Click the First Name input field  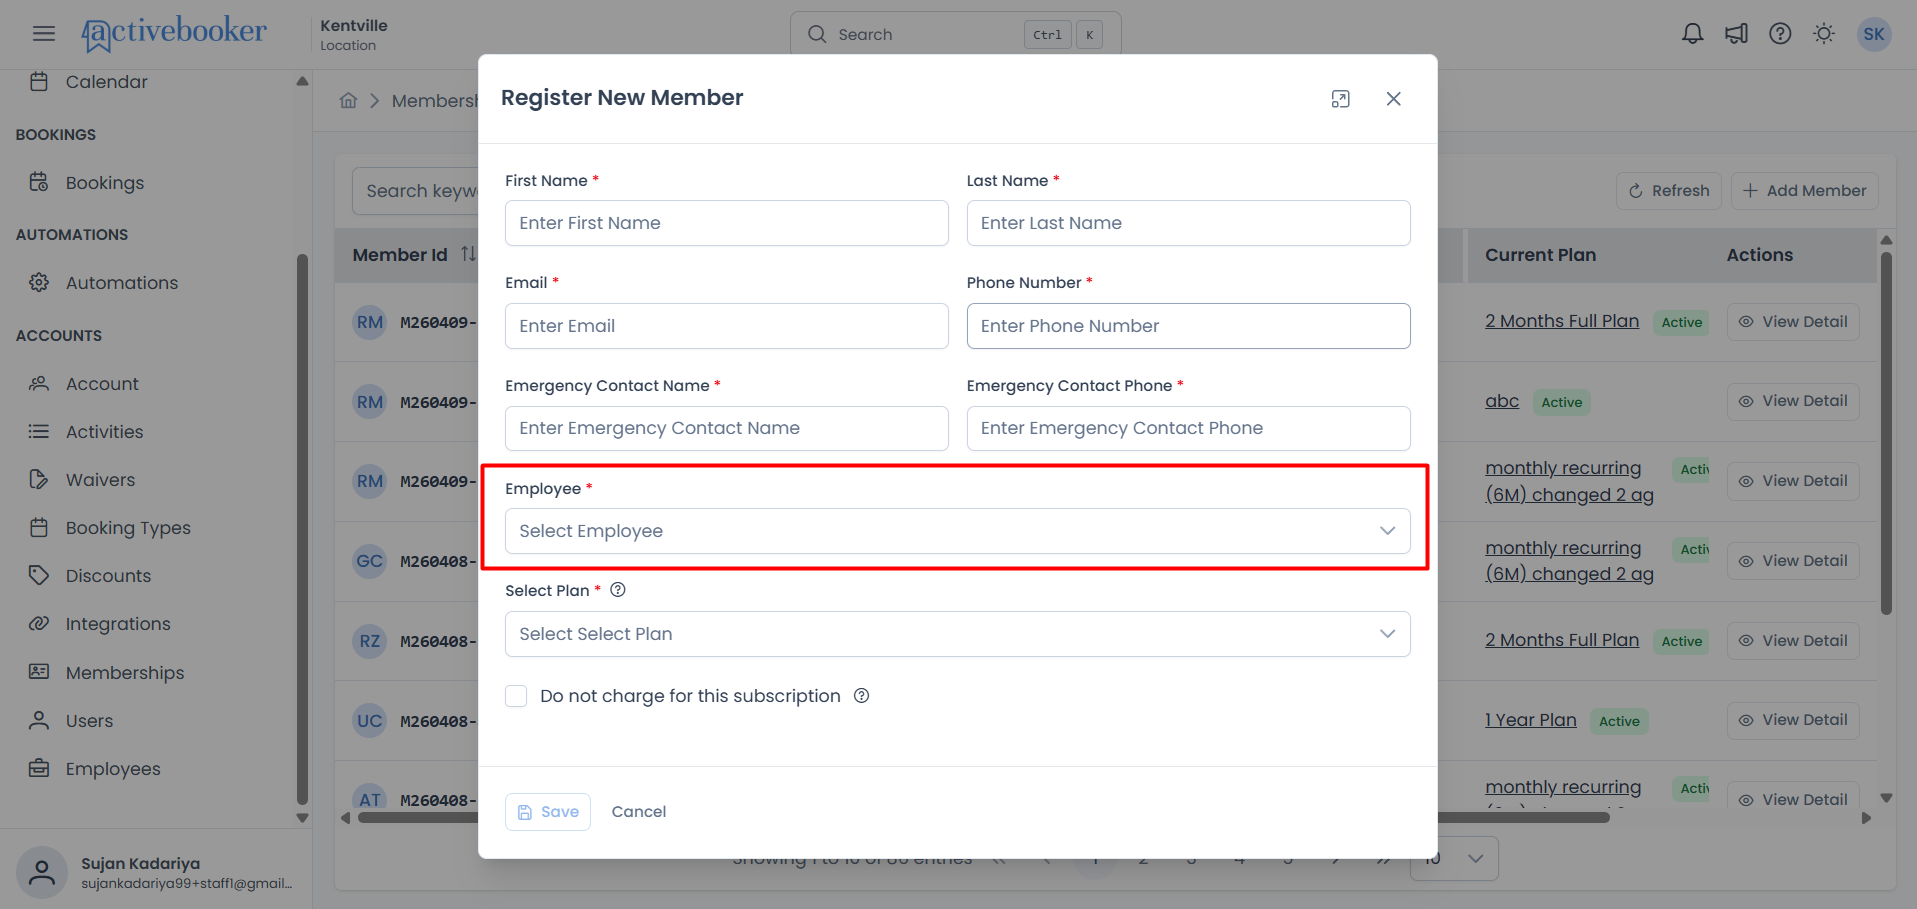coord(726,223)
